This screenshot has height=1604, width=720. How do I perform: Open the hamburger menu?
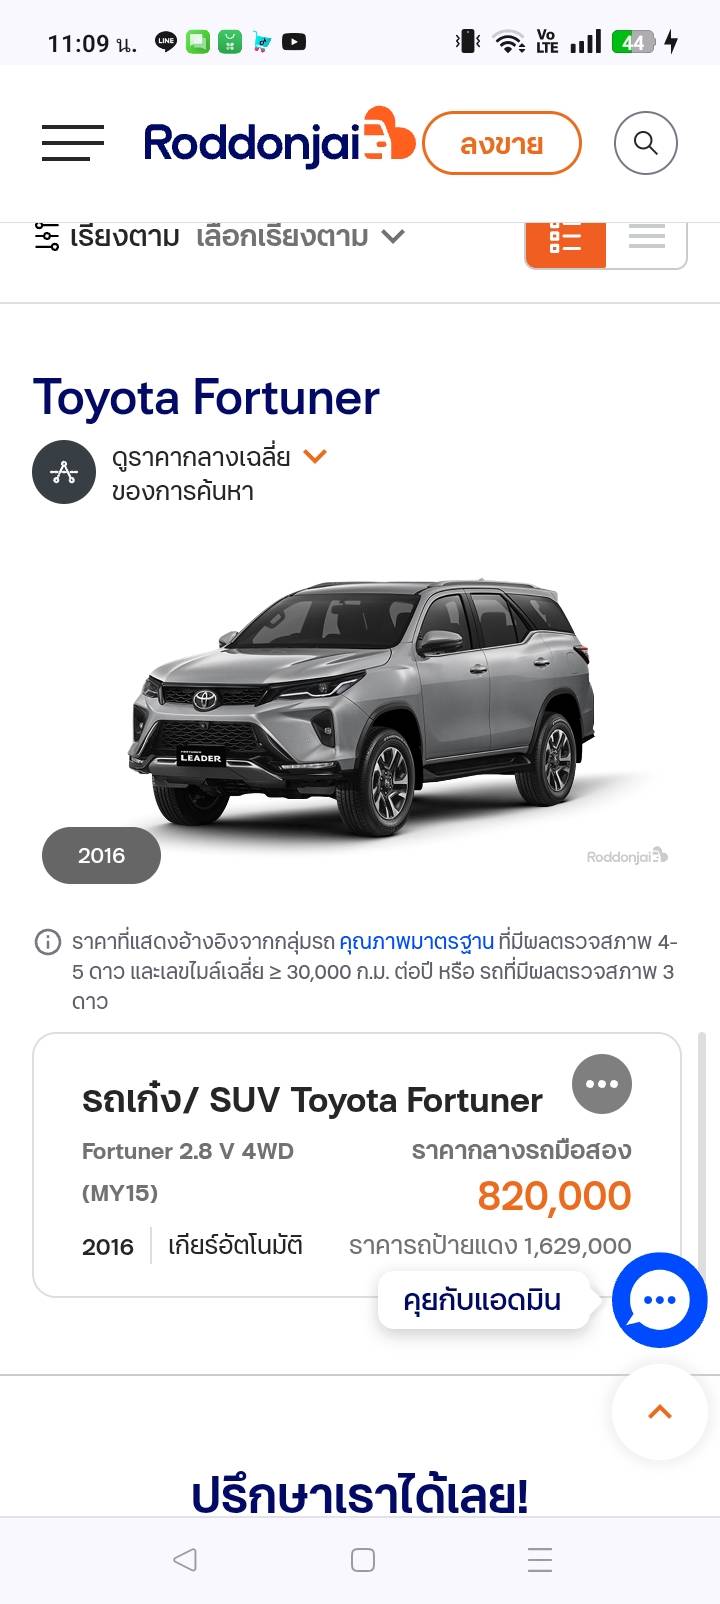[x=73, y=143]
